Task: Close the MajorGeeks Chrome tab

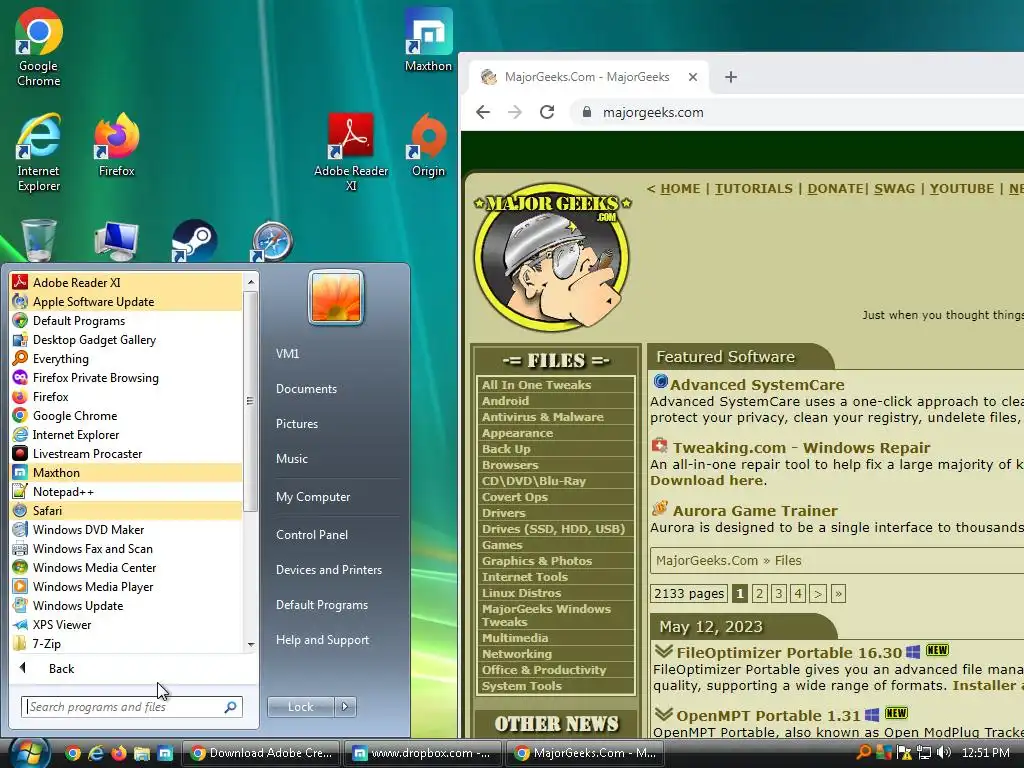Action: click(x=693, y=77)
